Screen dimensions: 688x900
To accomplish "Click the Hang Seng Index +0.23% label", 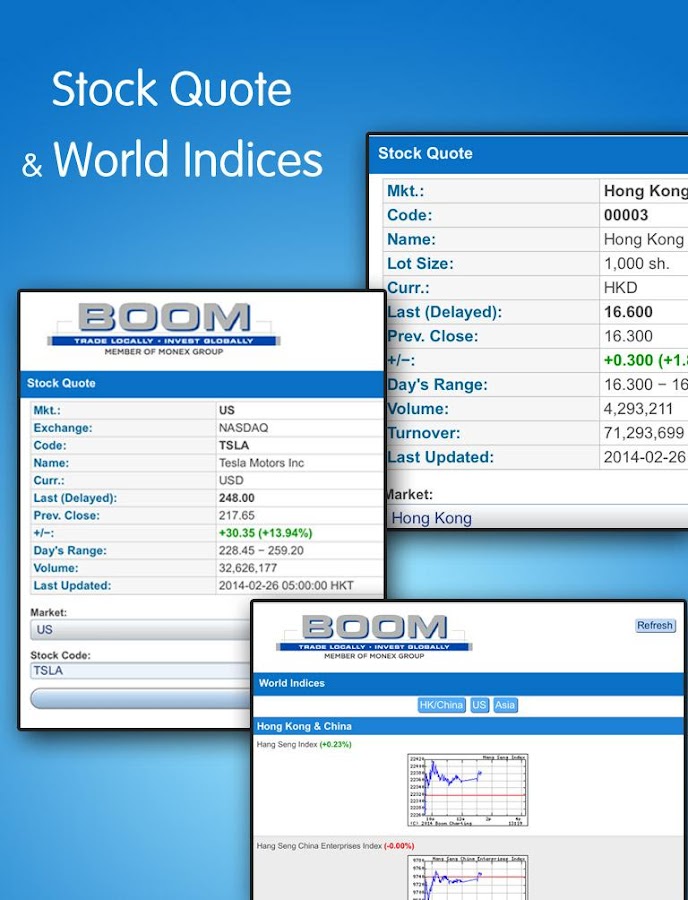I will (x=304, y=745).
